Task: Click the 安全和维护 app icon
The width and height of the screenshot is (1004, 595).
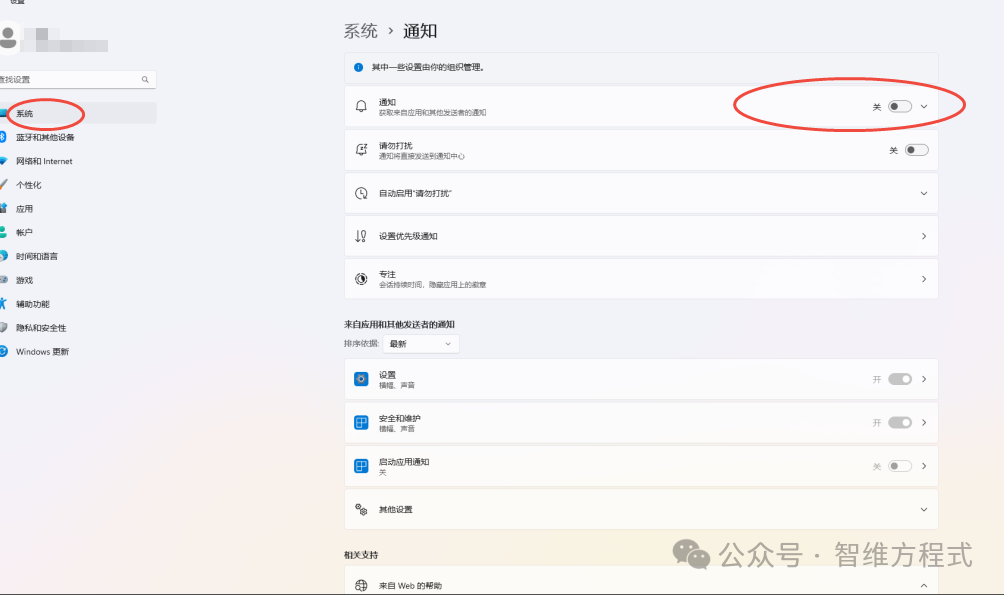Action: [361, 422]
